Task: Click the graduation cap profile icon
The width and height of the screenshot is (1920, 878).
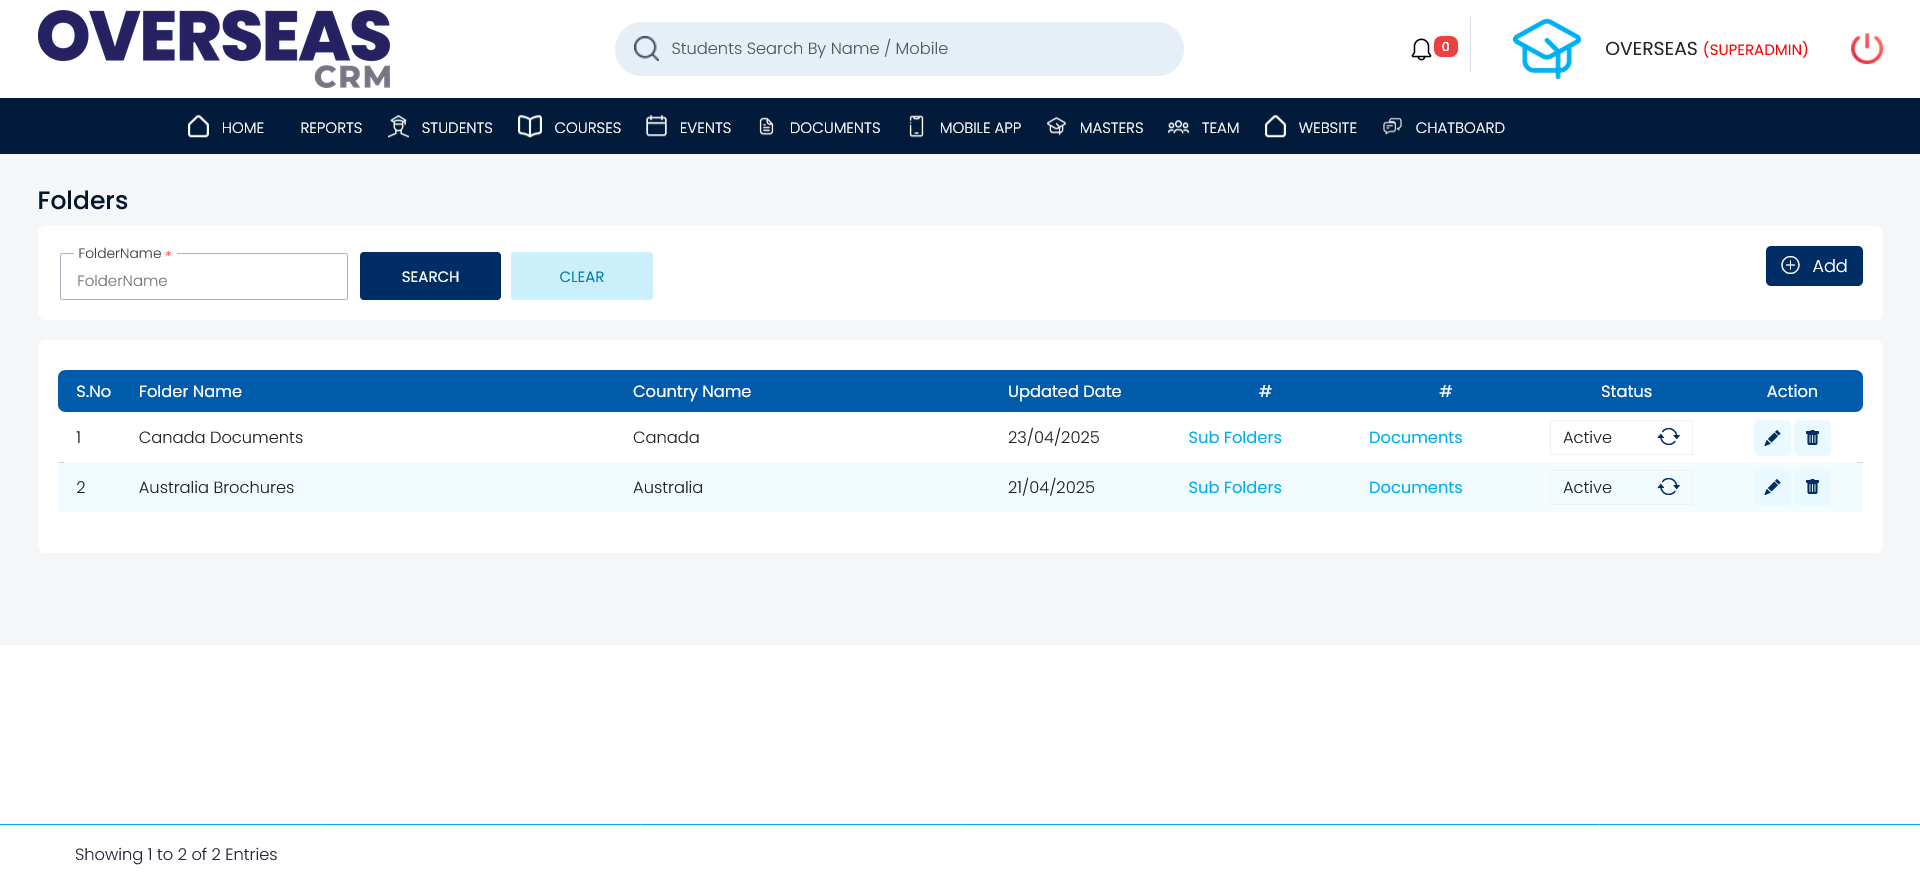Action: click(1546, 49)
